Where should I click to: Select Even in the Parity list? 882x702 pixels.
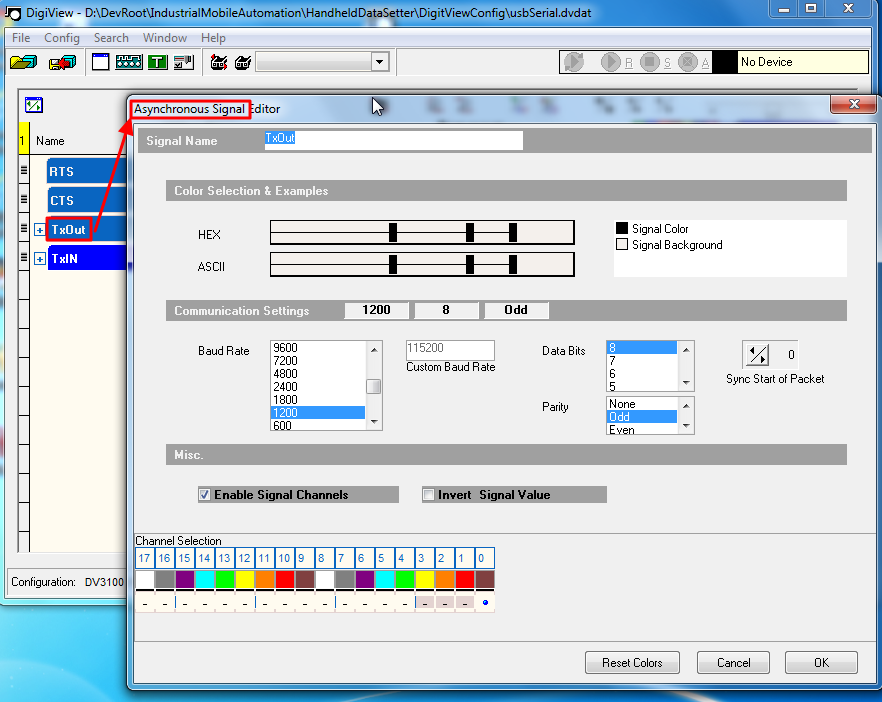tap(642, 429)
